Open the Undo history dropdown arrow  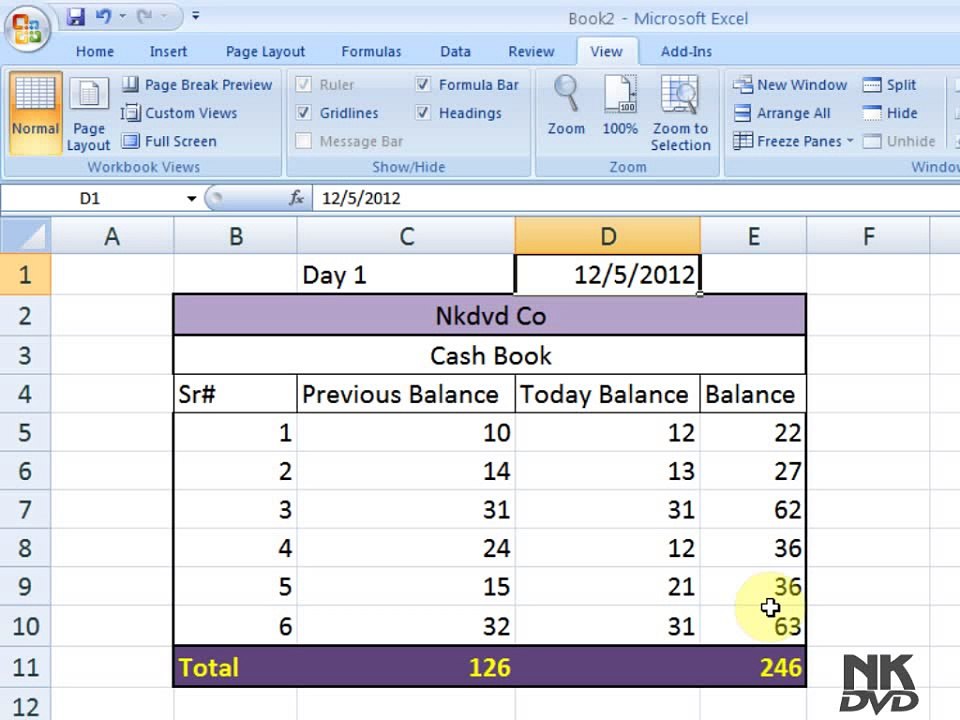pyautogui.click(x=122, y=17)
